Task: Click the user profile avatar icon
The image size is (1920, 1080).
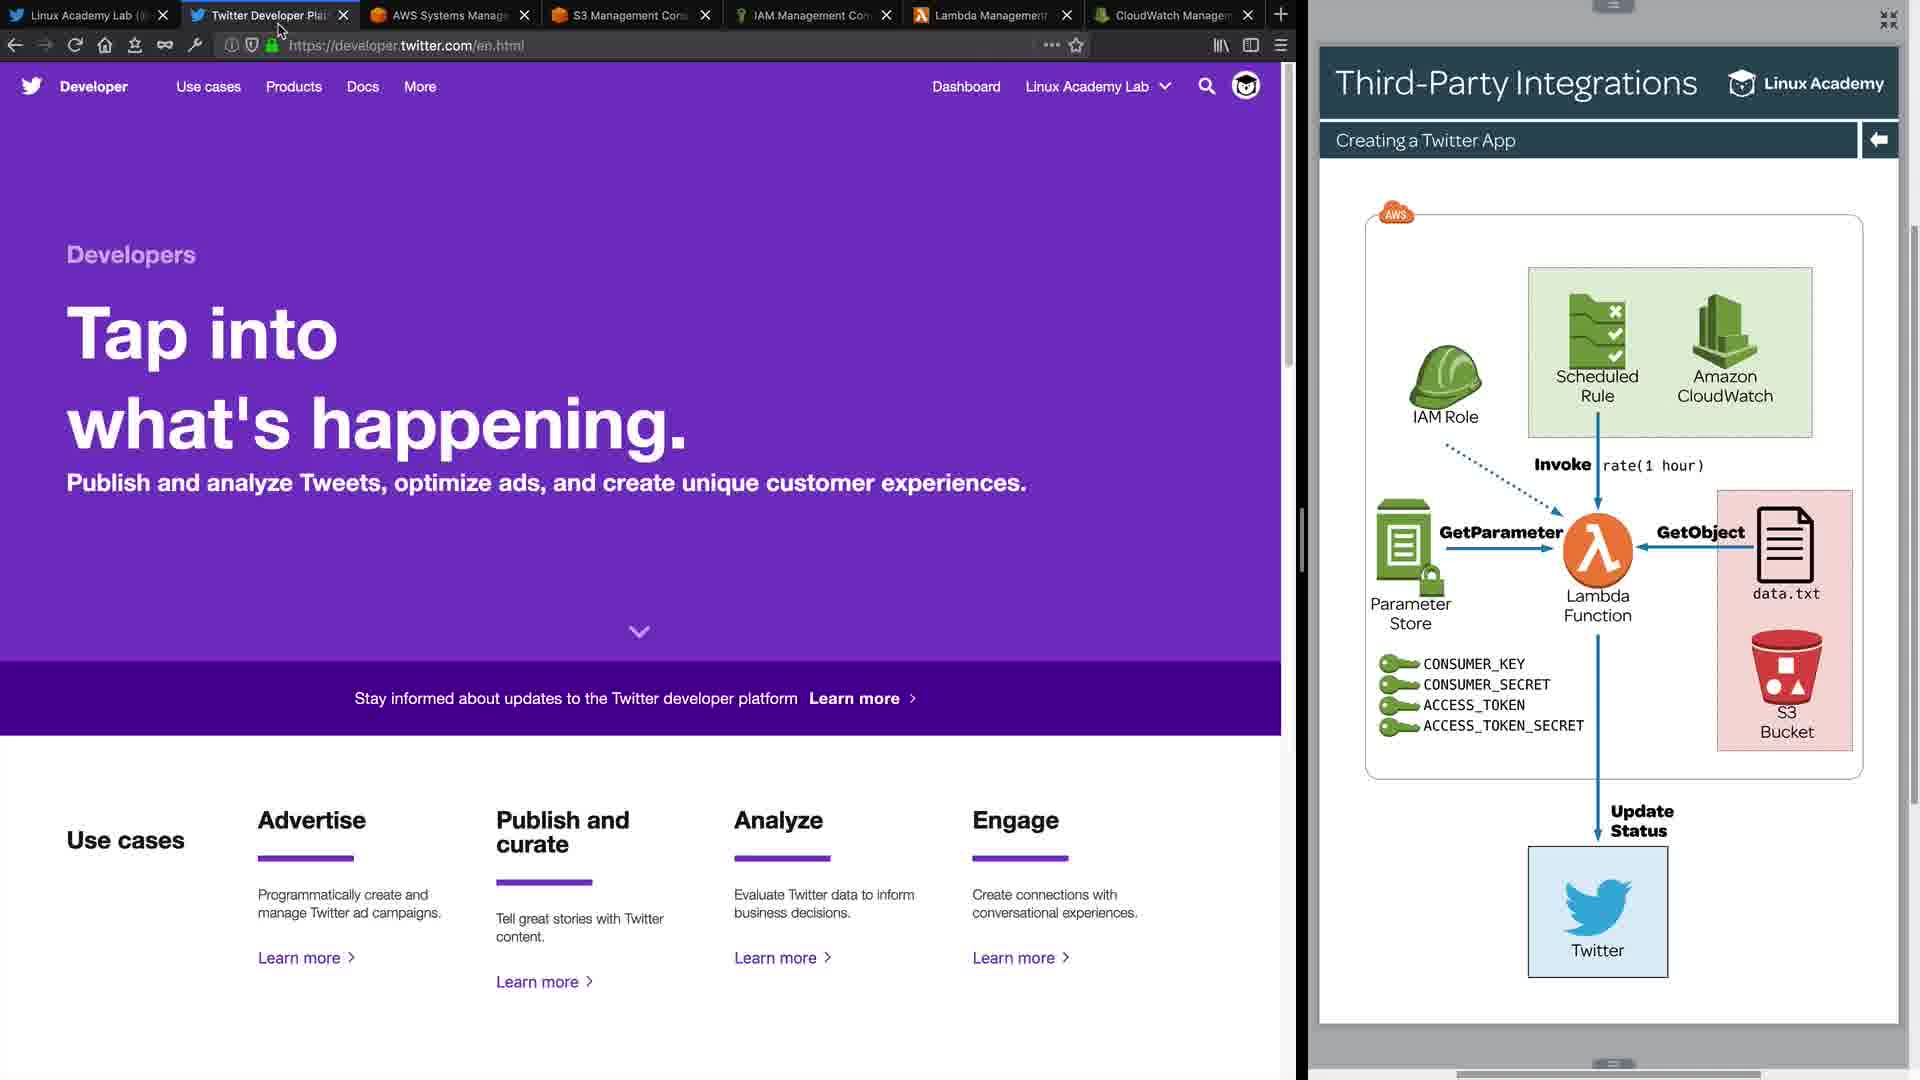Action: 1246,86
